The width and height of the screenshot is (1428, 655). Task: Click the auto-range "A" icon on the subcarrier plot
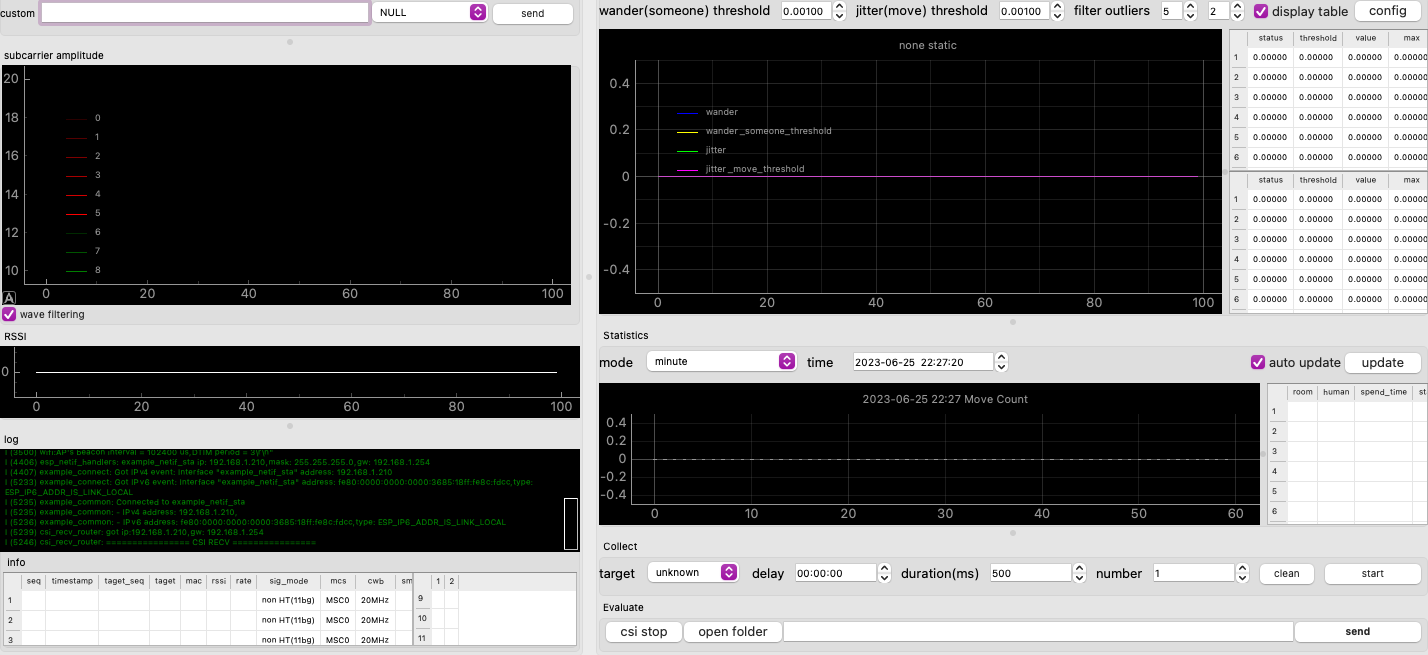point(7,296)
